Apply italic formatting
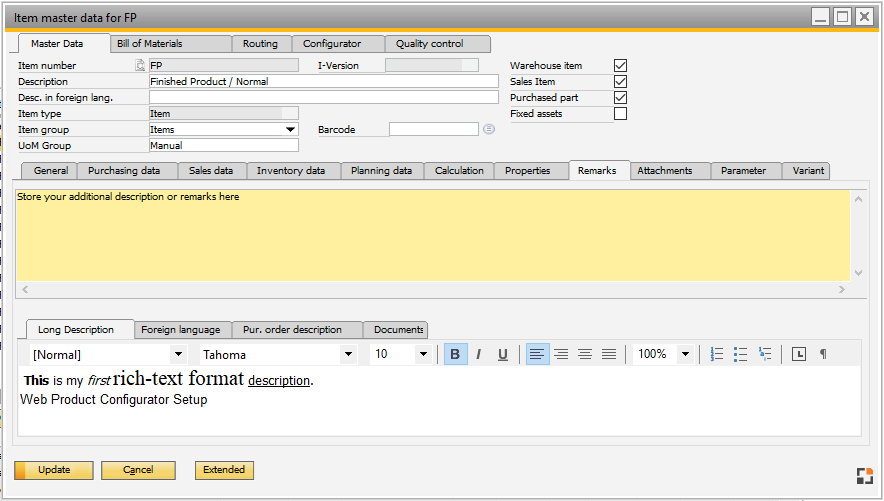The image size is (884, 501). [479, 354]
